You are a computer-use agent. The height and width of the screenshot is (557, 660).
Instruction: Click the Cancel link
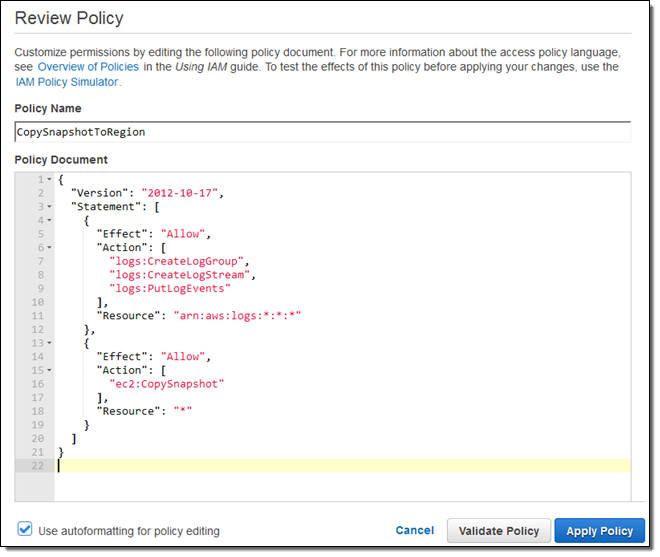click(x=414, y=530)
